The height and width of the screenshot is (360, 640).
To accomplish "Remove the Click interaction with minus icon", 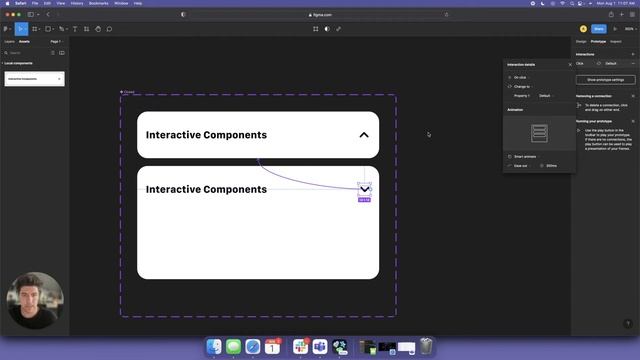I will [x=633, y=64].
